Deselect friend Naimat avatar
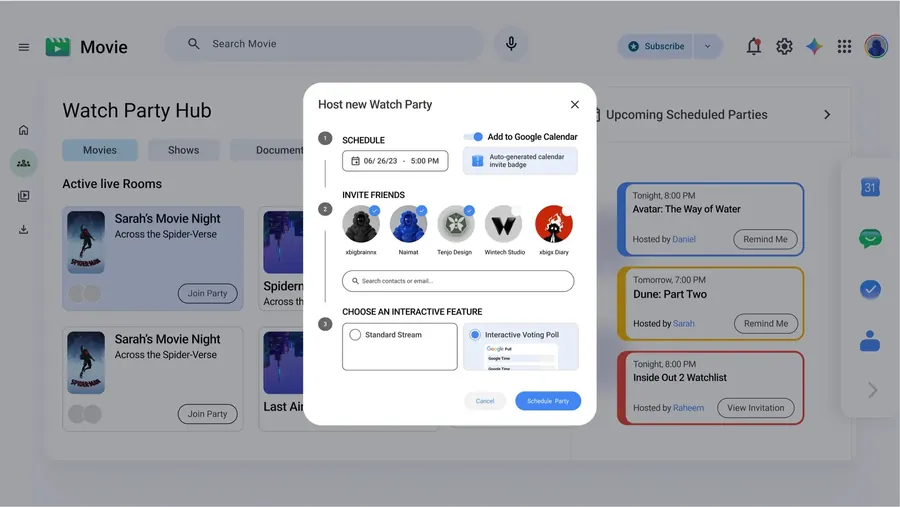The image size is (900, 507). click(408, 224)
